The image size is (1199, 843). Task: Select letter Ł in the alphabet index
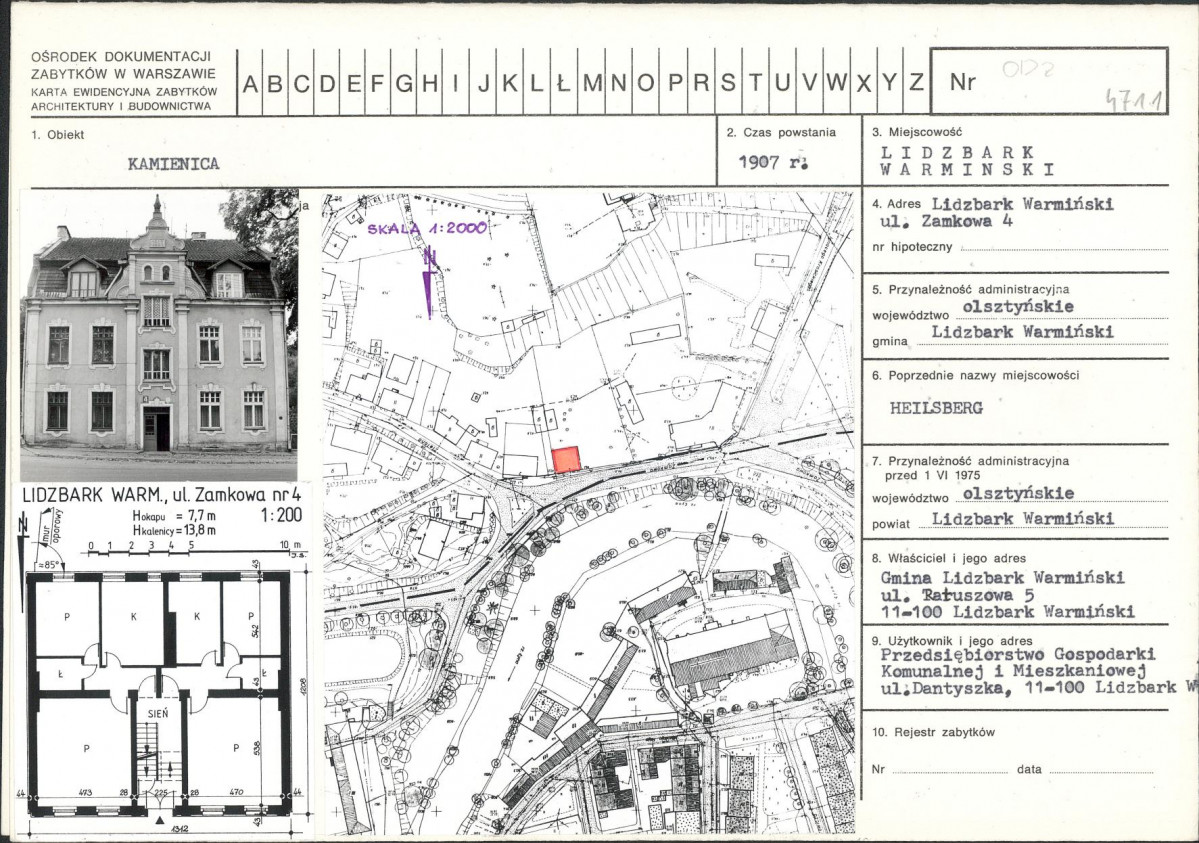coord(563,84)
